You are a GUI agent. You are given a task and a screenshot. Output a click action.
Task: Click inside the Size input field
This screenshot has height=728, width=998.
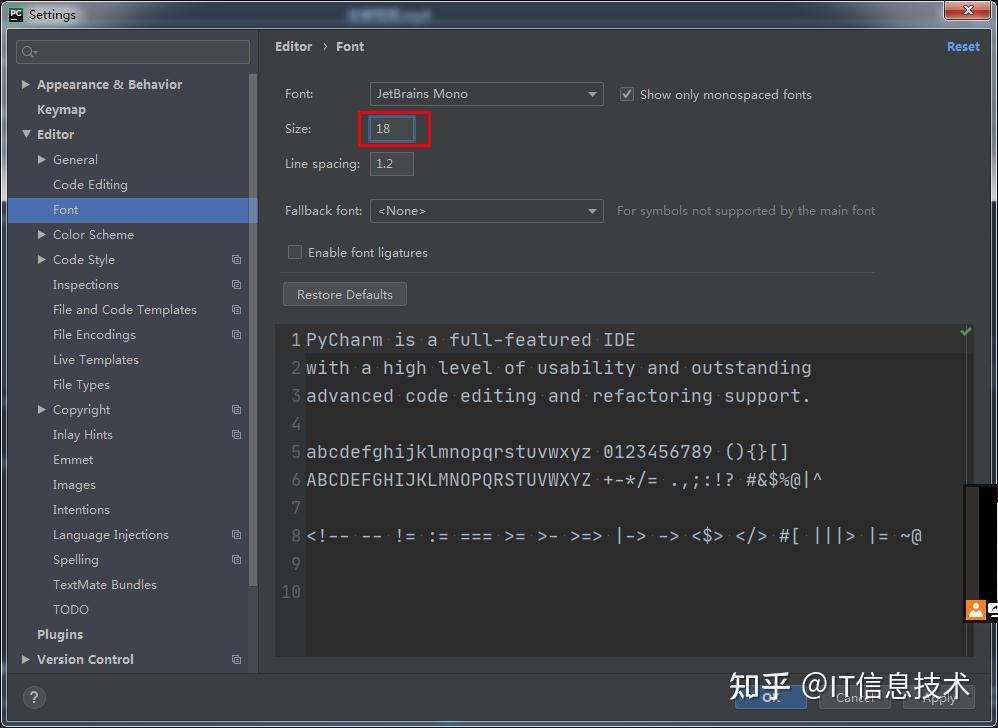tap(393, 128)
